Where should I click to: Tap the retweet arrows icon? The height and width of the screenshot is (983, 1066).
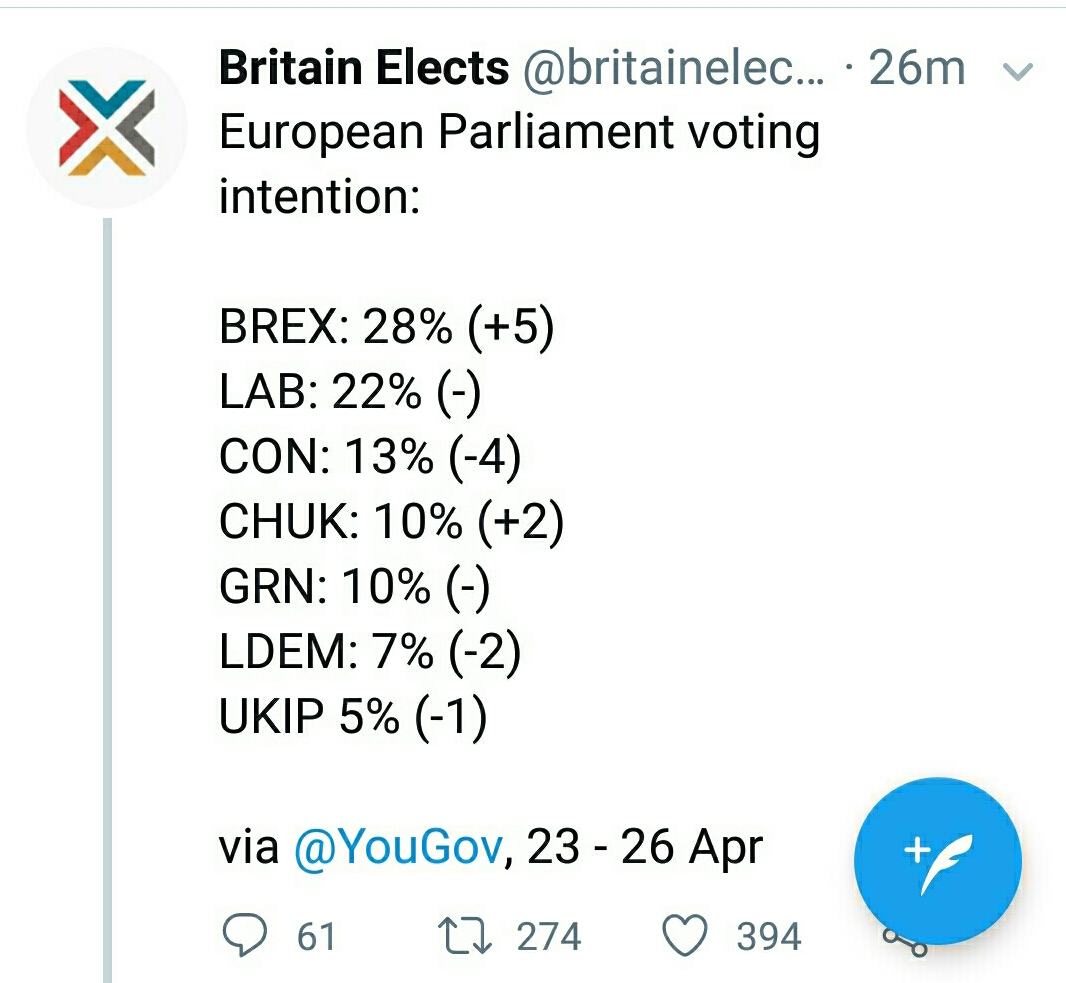click(x=466, y=936)
